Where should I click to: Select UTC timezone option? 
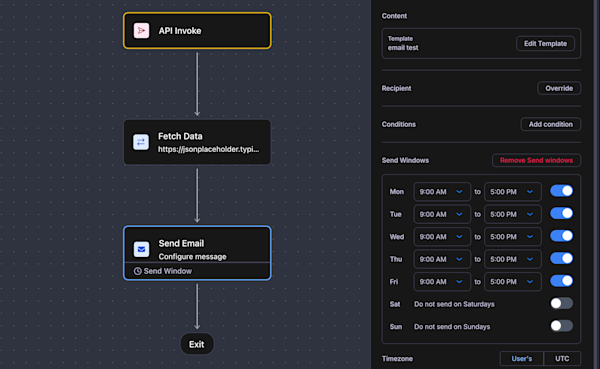pos(562,359)
